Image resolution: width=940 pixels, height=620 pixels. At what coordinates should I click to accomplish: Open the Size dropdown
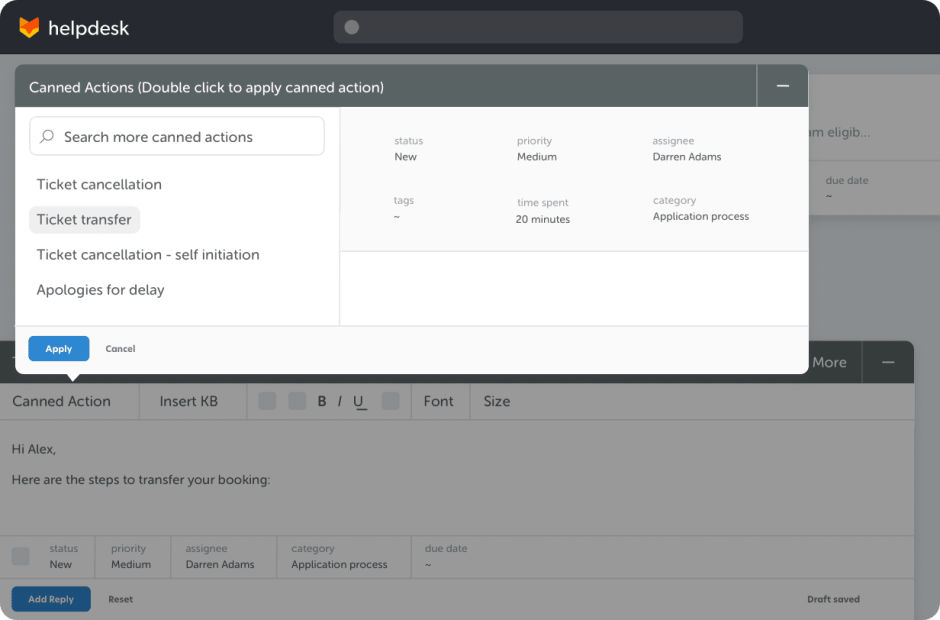point(497,401)
